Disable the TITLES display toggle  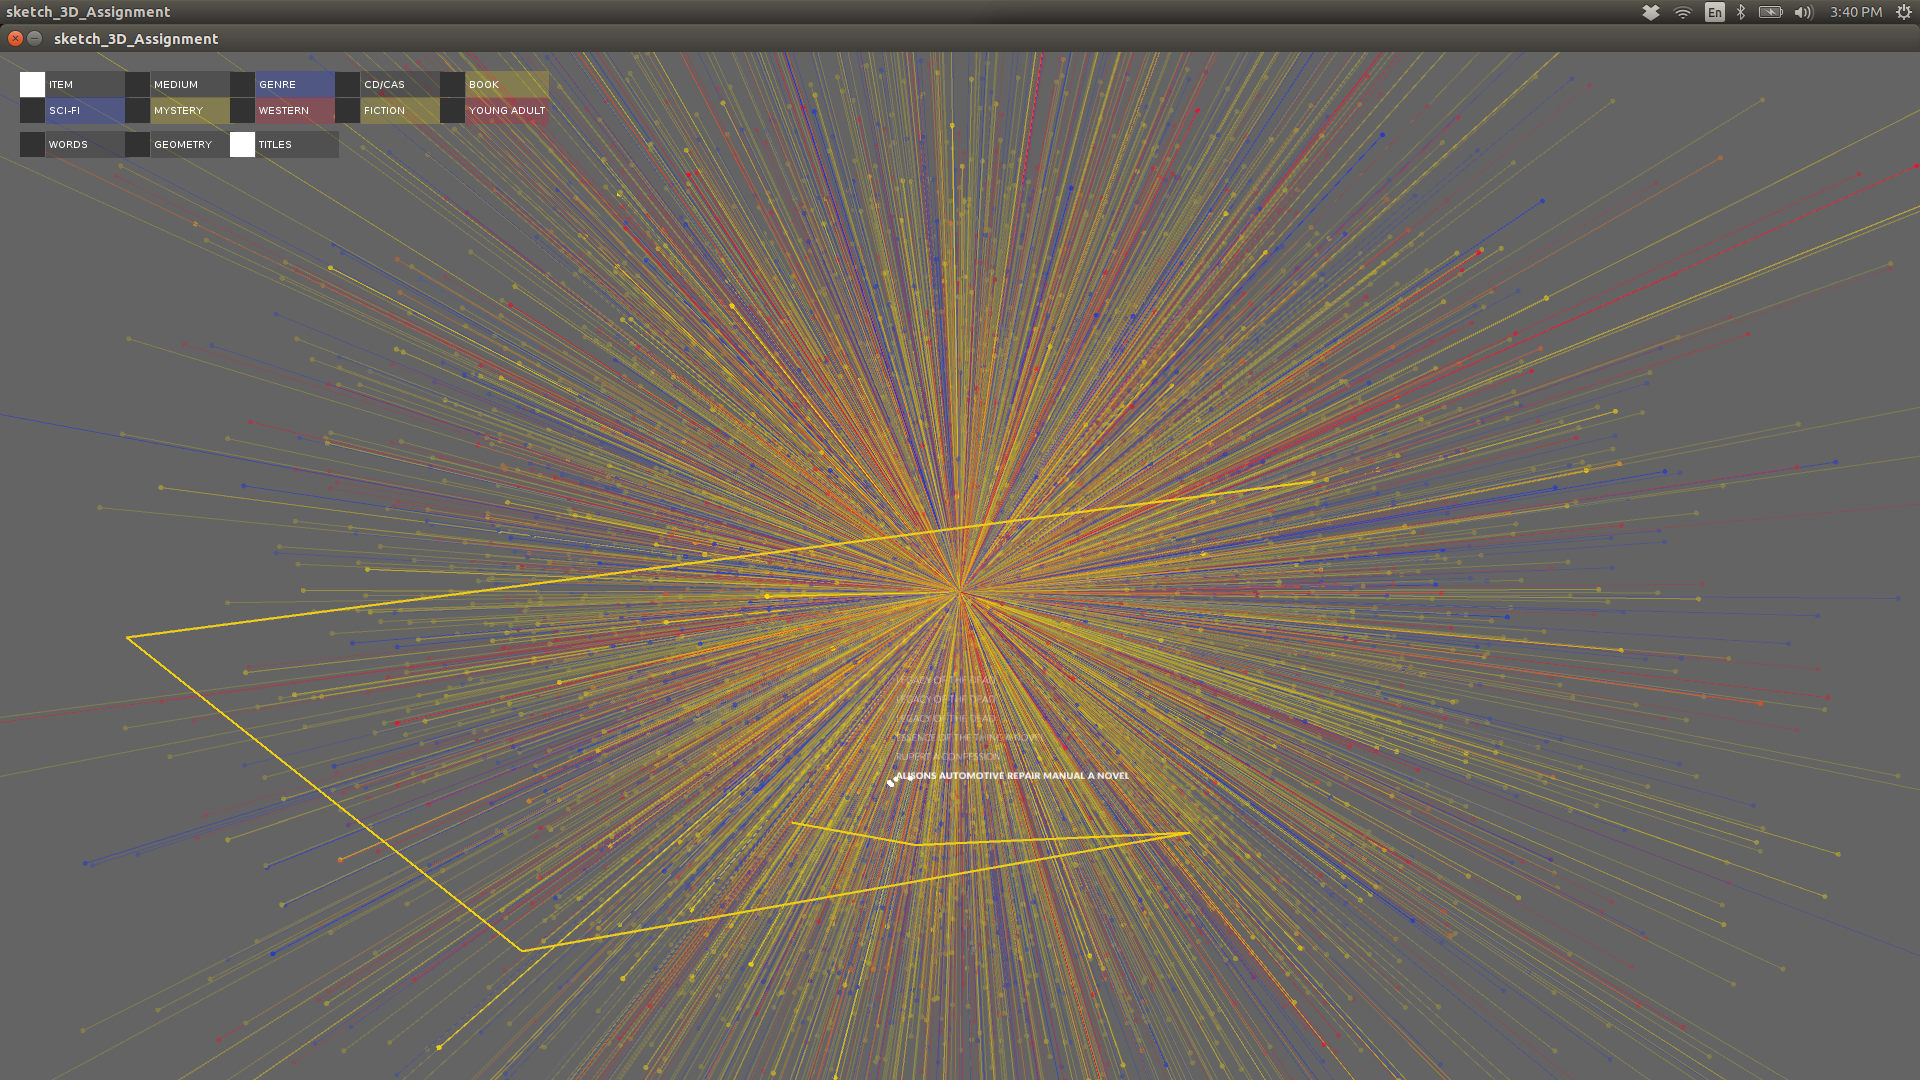[x=242, y=145]
